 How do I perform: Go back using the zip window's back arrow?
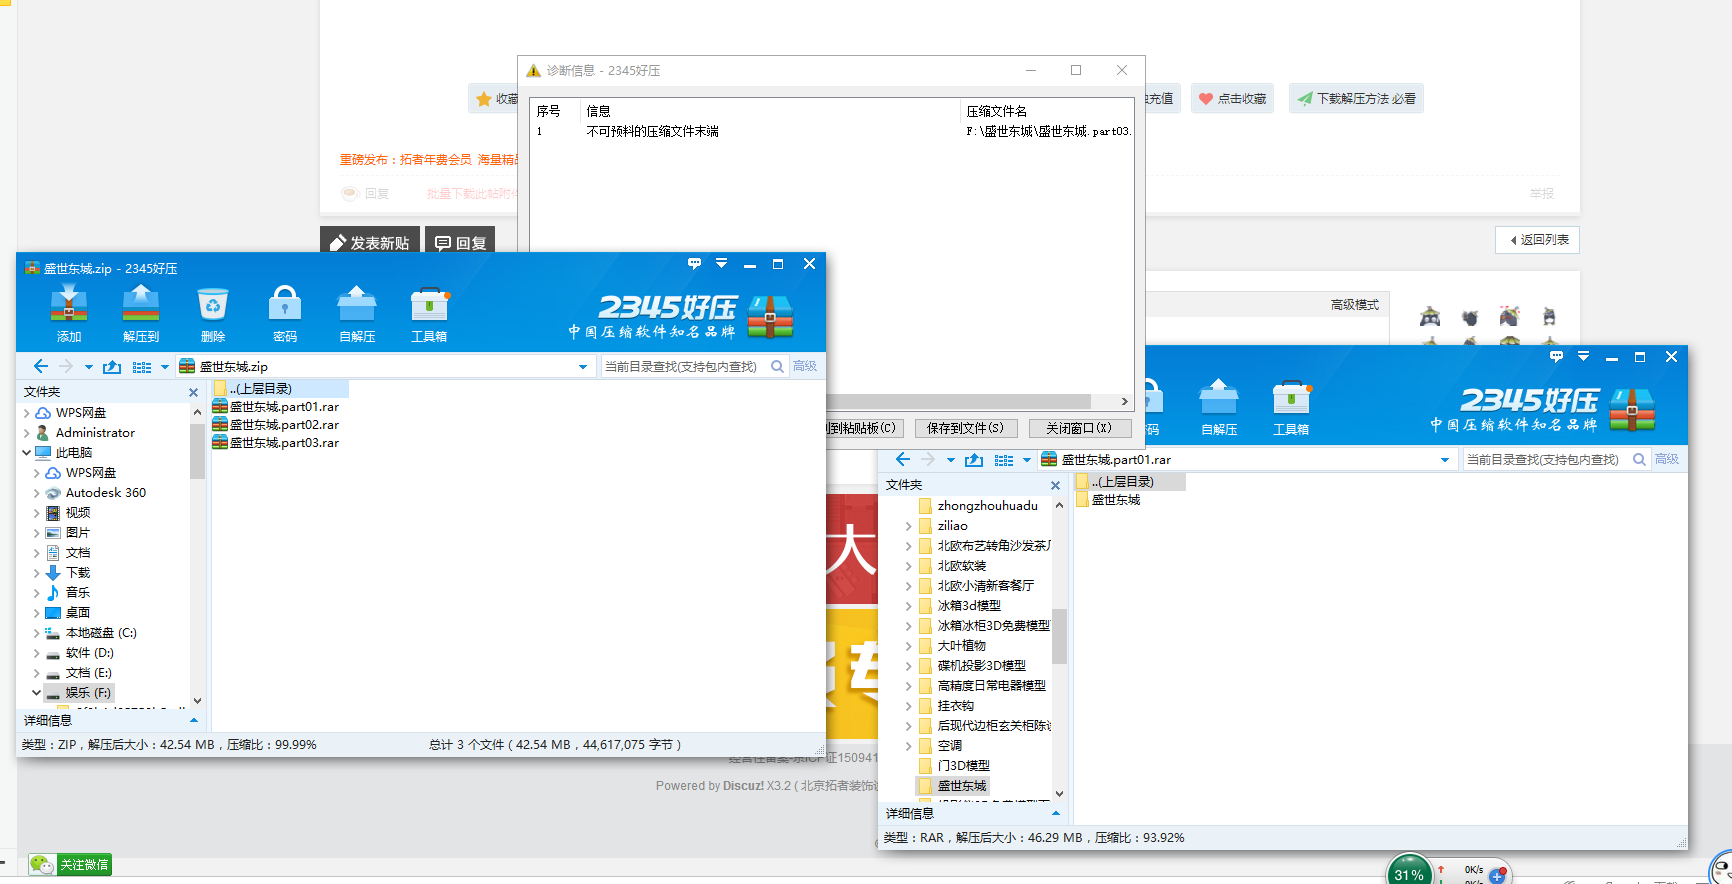(41, 367)
